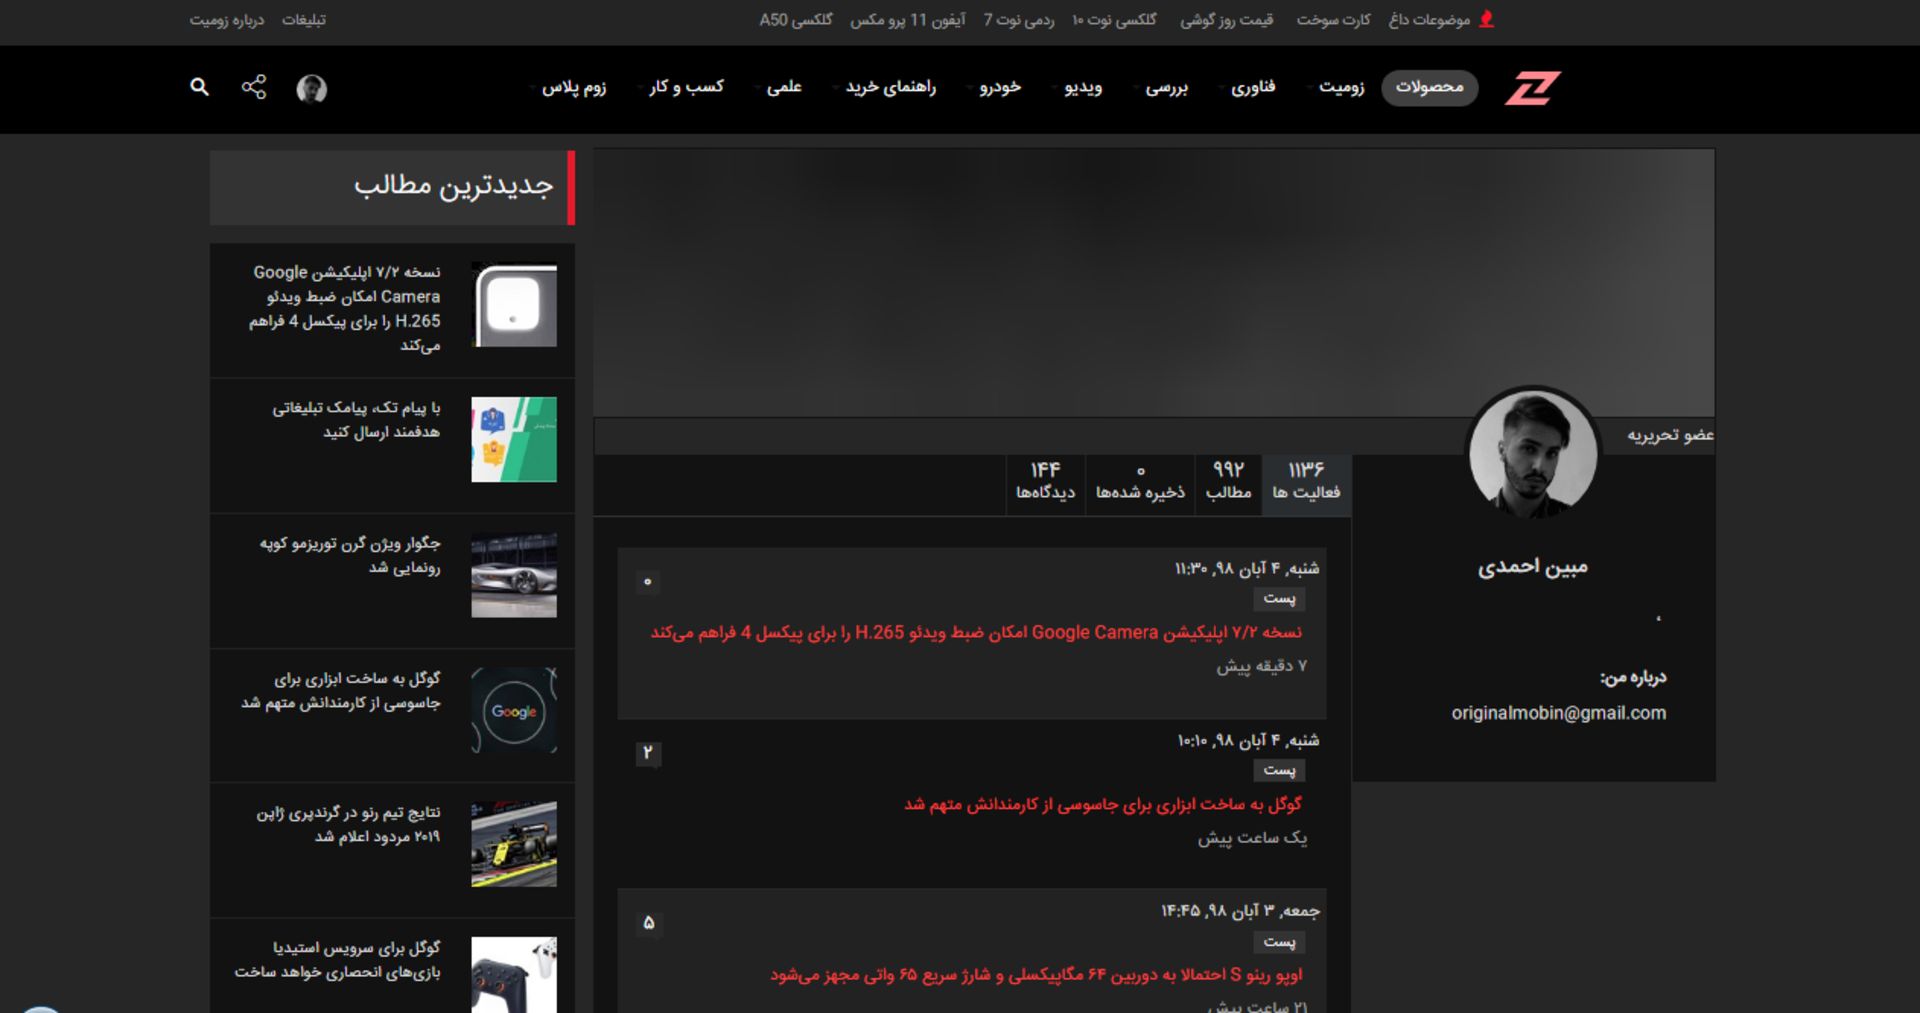Click the comment count ۲ badge
Viewport: 1920px width, 1013px height.
pos(648,753)
